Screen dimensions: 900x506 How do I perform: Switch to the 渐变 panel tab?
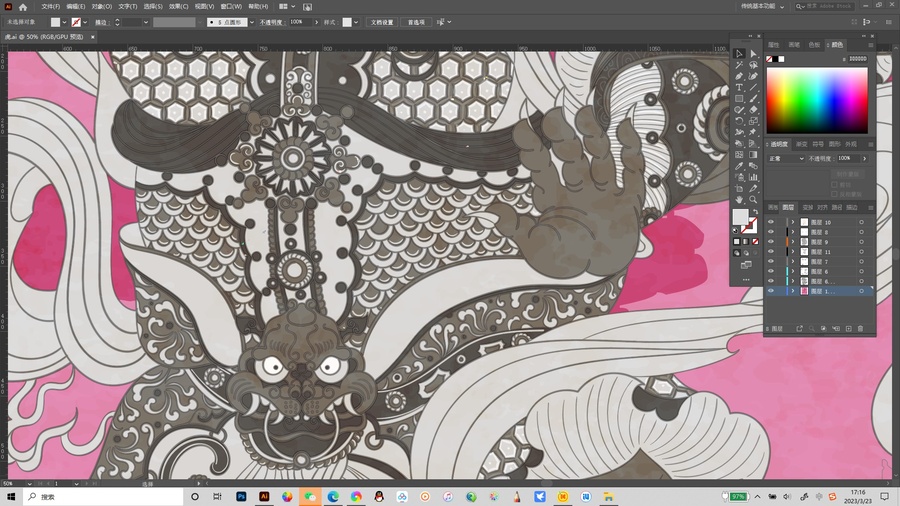801,144
